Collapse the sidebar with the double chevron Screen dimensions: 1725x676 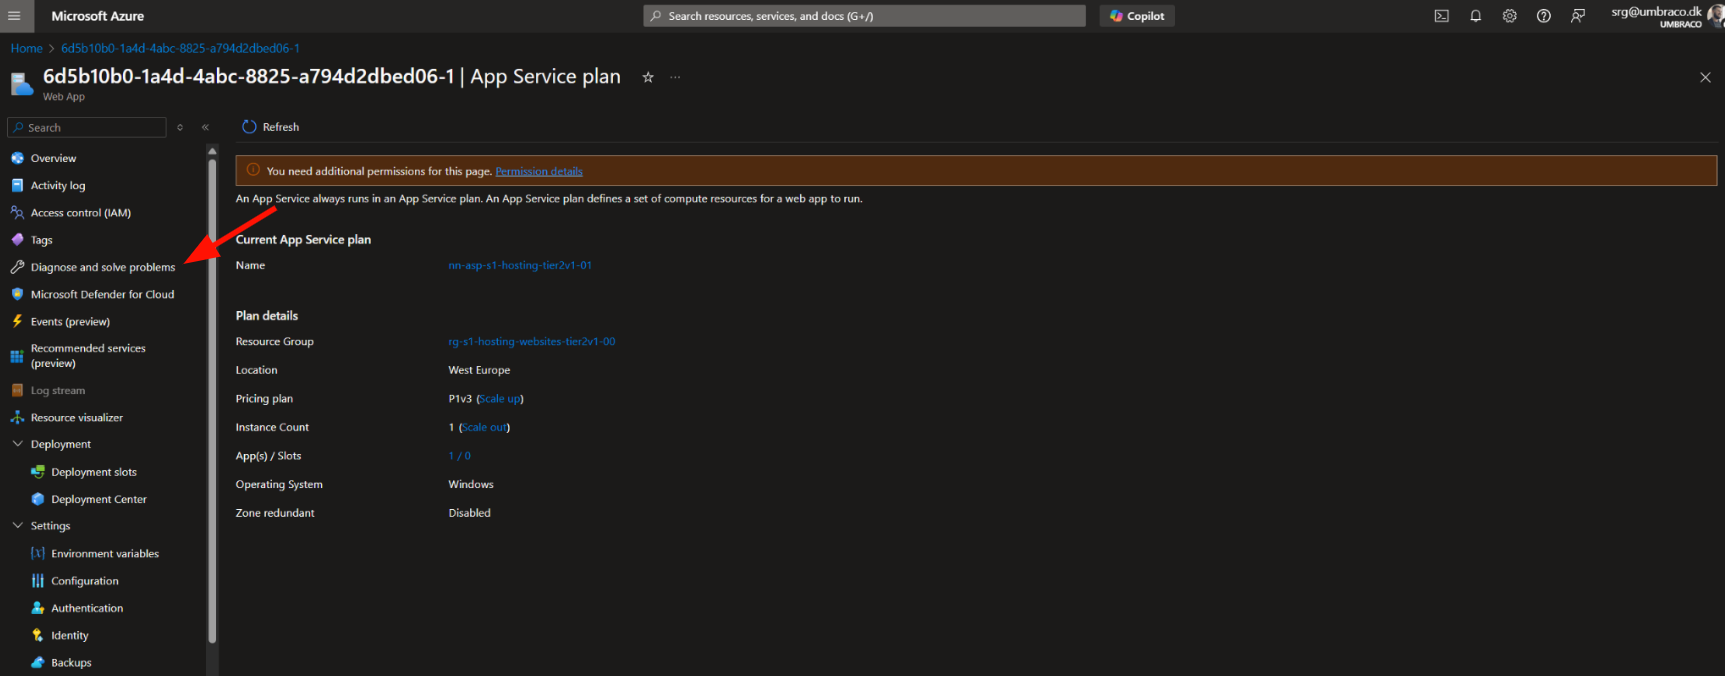(x=205, y=127)
